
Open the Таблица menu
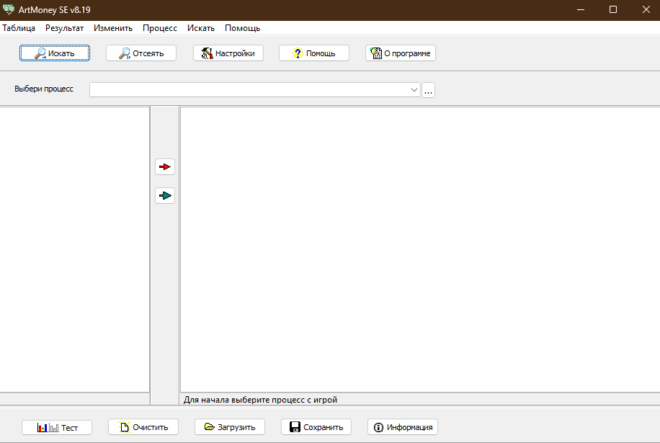point(19,28)
